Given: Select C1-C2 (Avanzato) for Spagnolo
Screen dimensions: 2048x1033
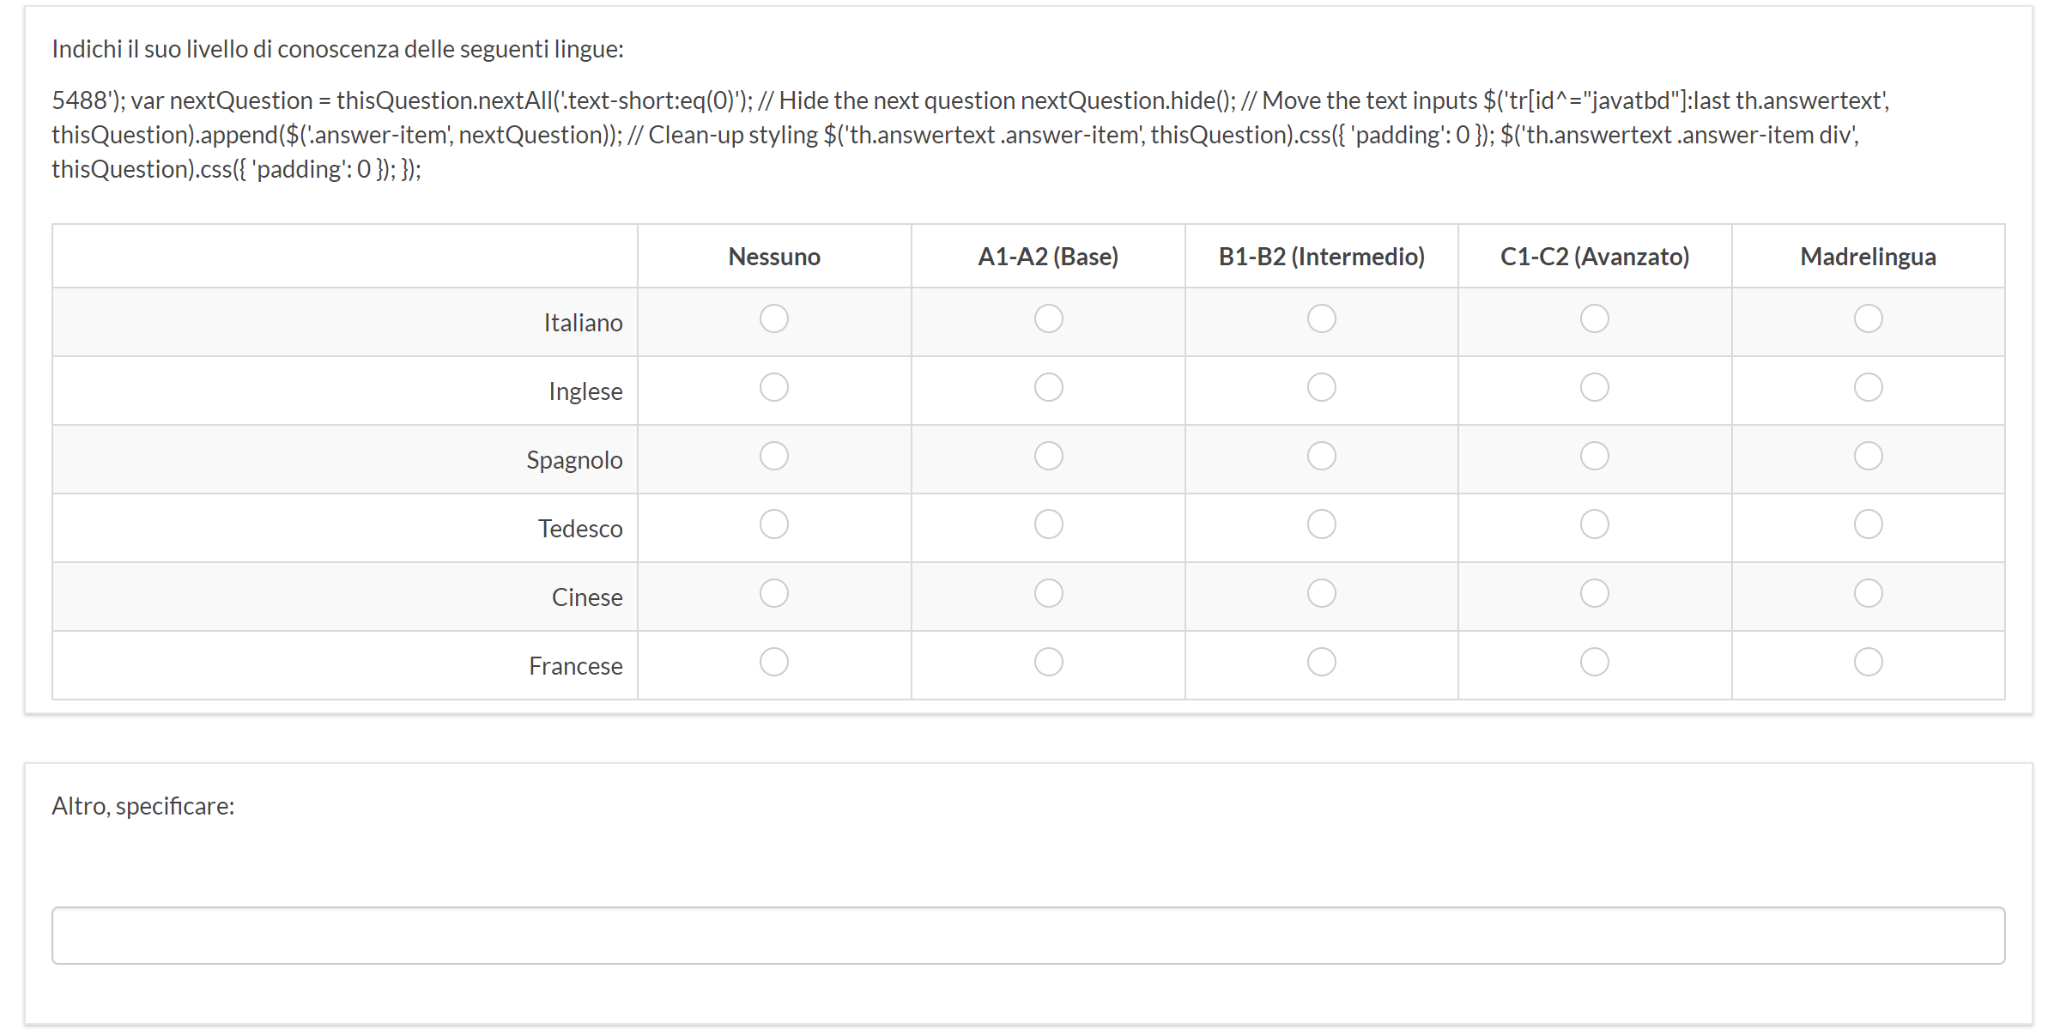Looking at the screenshot, I should (x=1594, y=456).
